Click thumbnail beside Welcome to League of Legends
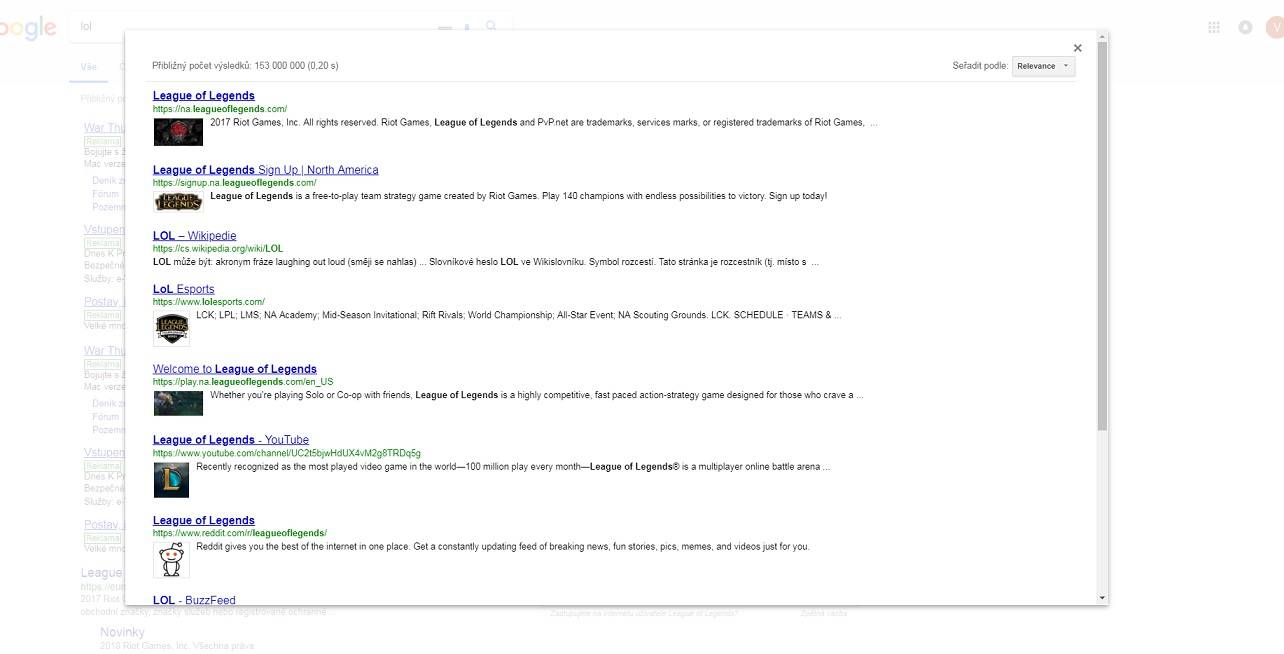 coord(178,402)
